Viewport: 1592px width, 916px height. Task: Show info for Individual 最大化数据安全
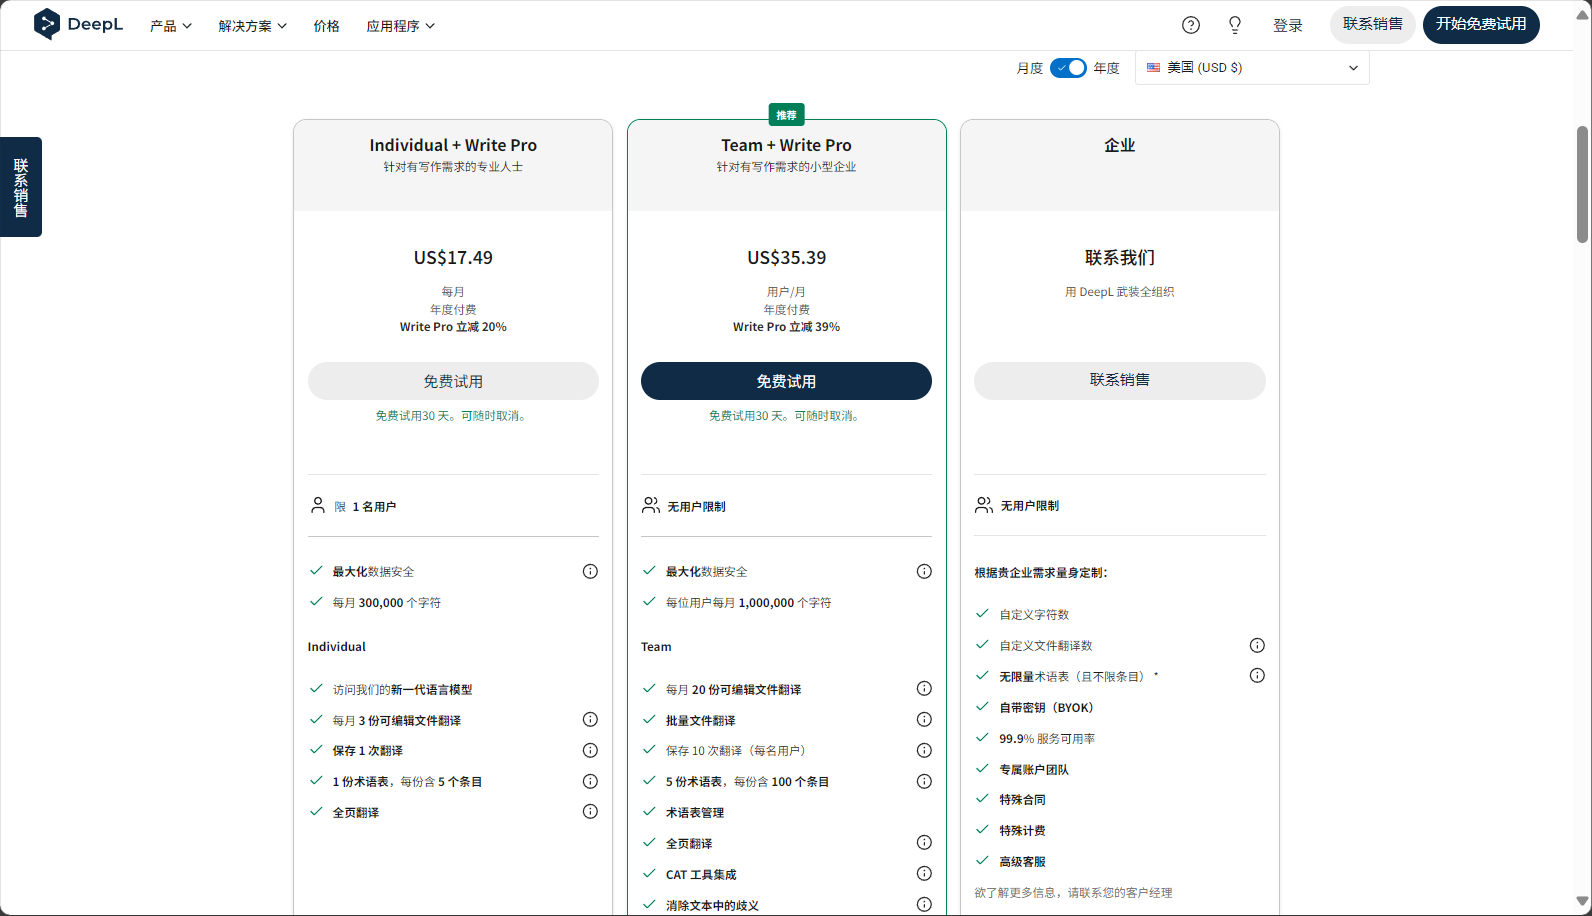[x=590, y=572]
